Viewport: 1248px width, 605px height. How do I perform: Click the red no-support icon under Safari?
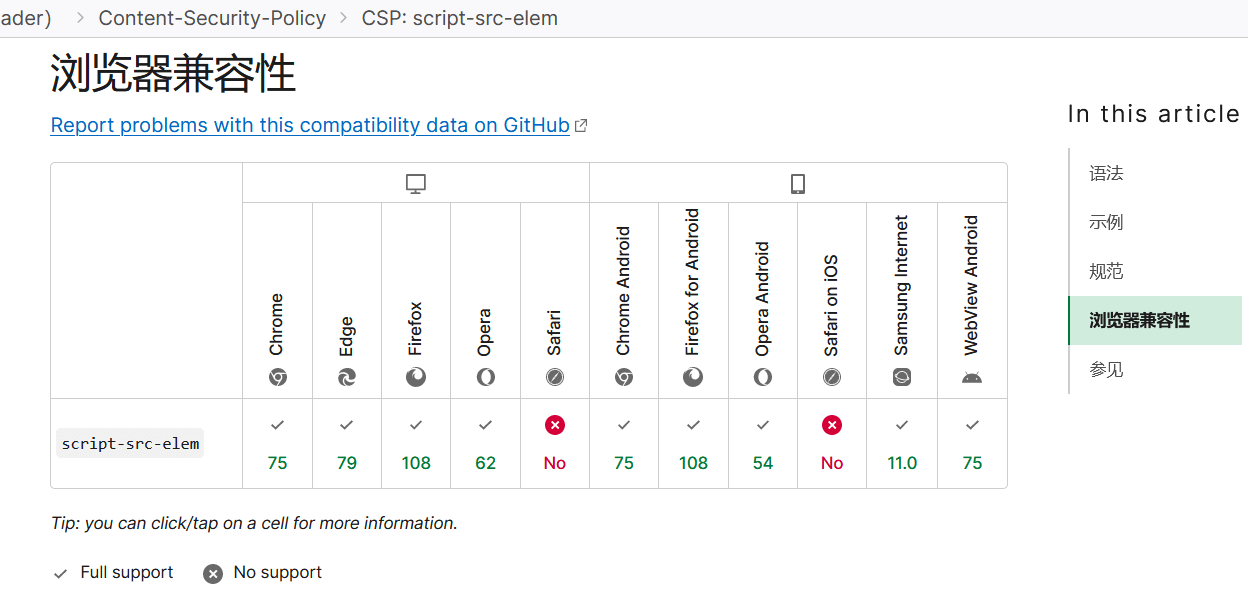tap(555, 425)
